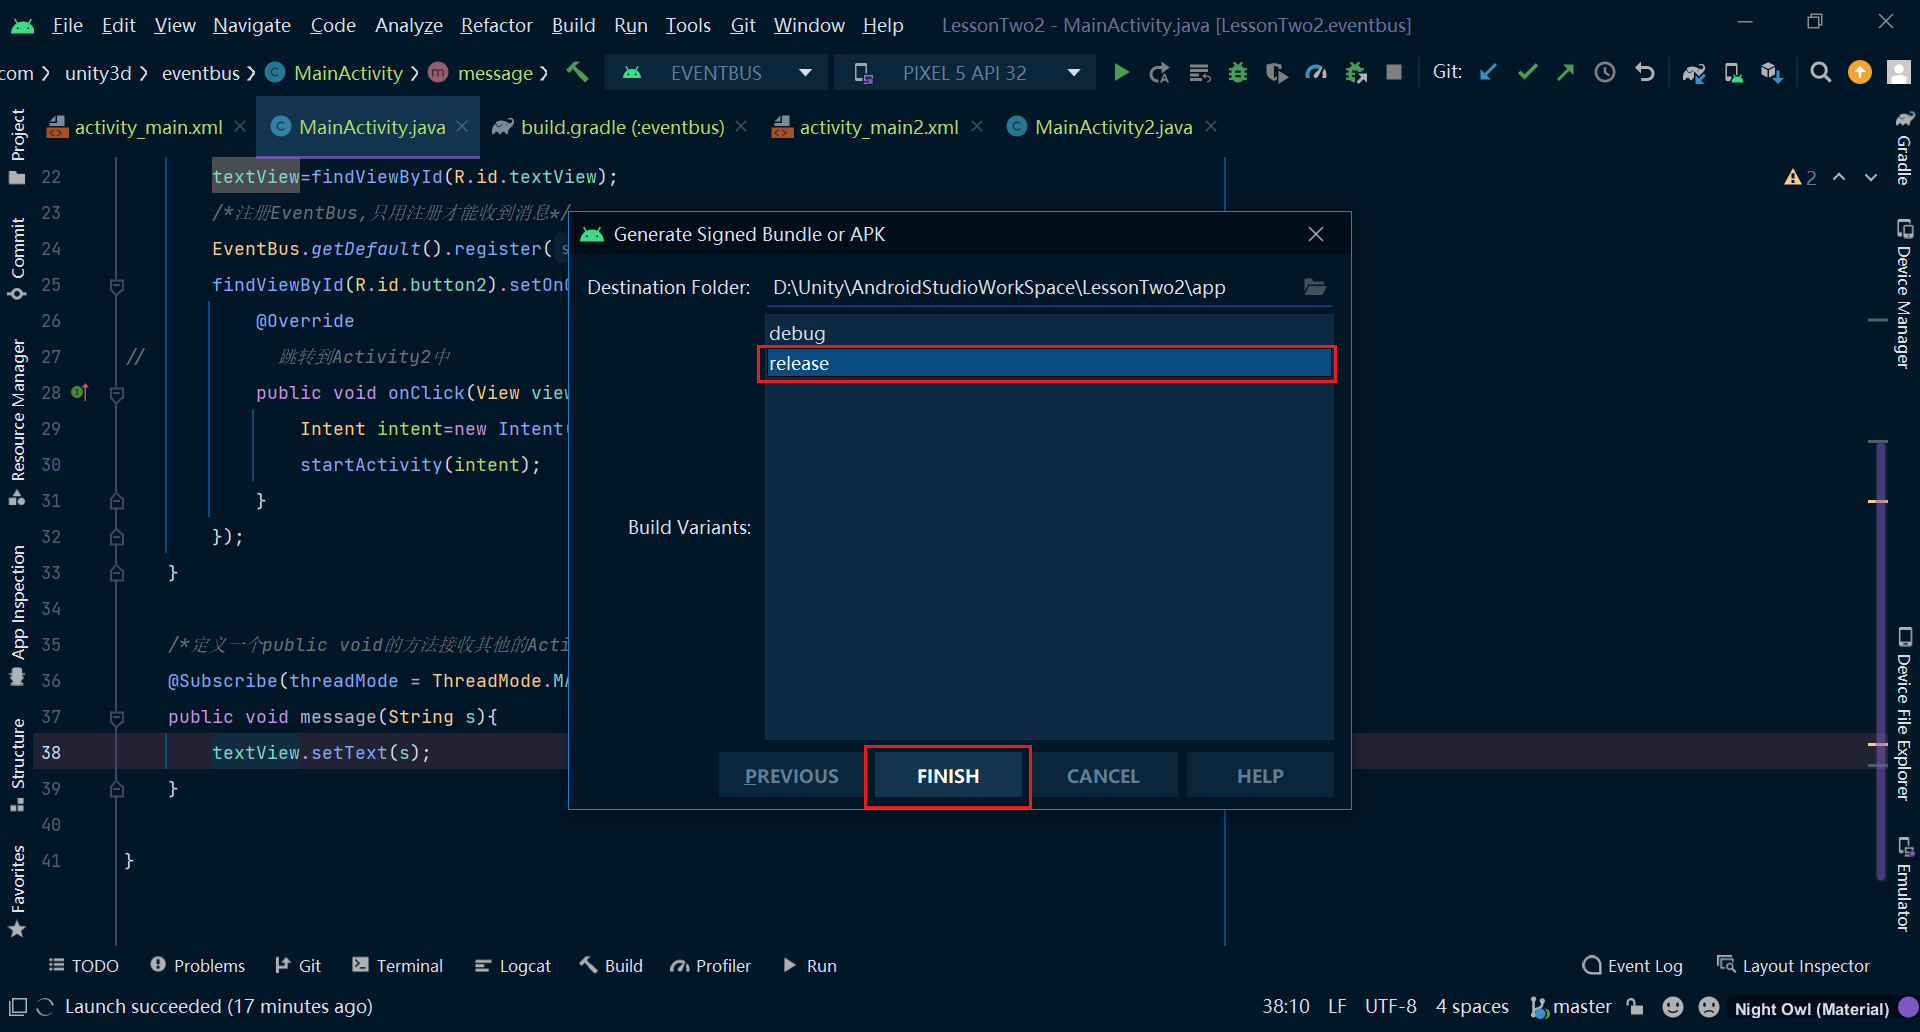Stop the running app with stop icon
The width and height of the screenshot is (1920, 1032).
[x=1394, y=72]
